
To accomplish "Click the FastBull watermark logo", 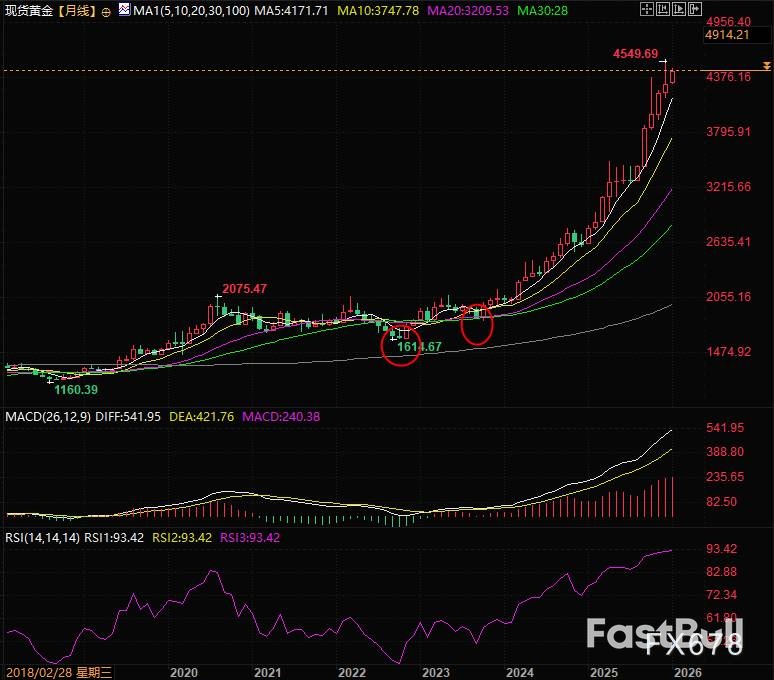I will click(664, 635).
